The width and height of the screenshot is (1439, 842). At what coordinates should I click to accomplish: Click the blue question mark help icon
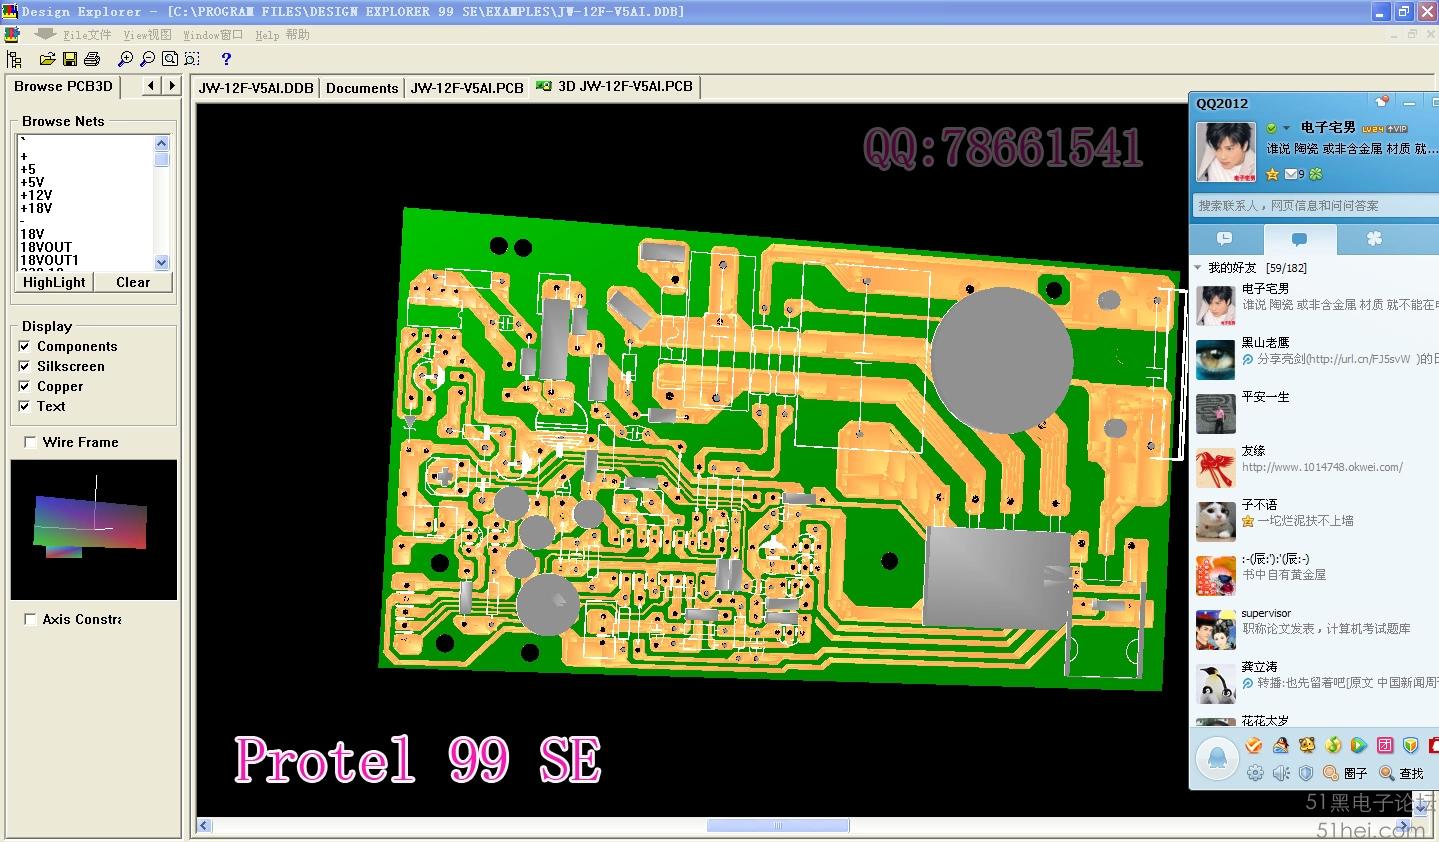click(226, 59)
